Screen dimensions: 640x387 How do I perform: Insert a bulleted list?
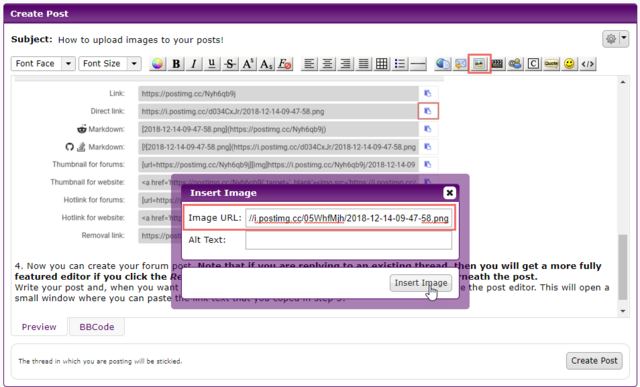coord(400,64)
